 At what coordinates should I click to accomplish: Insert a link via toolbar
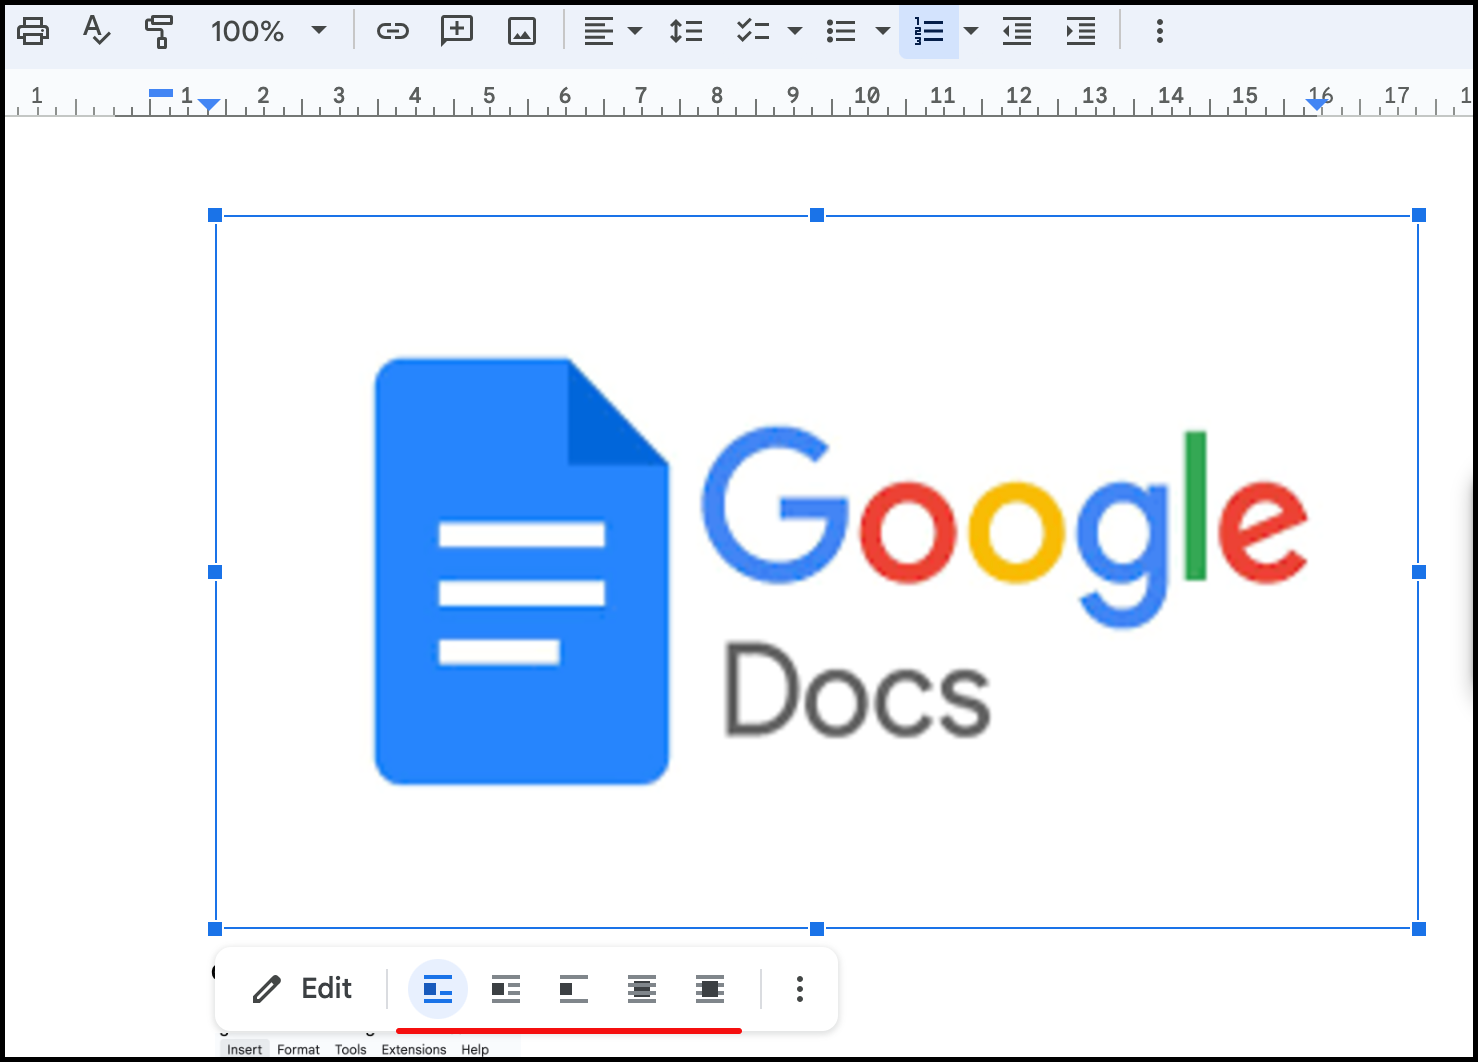pos(392,31)
